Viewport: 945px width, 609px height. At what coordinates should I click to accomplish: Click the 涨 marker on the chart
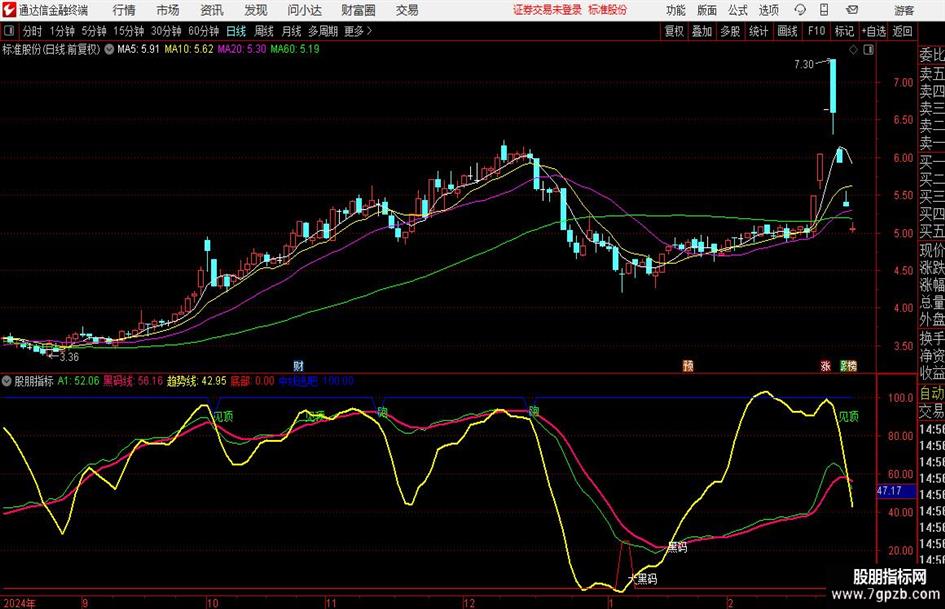coord(825,365)
